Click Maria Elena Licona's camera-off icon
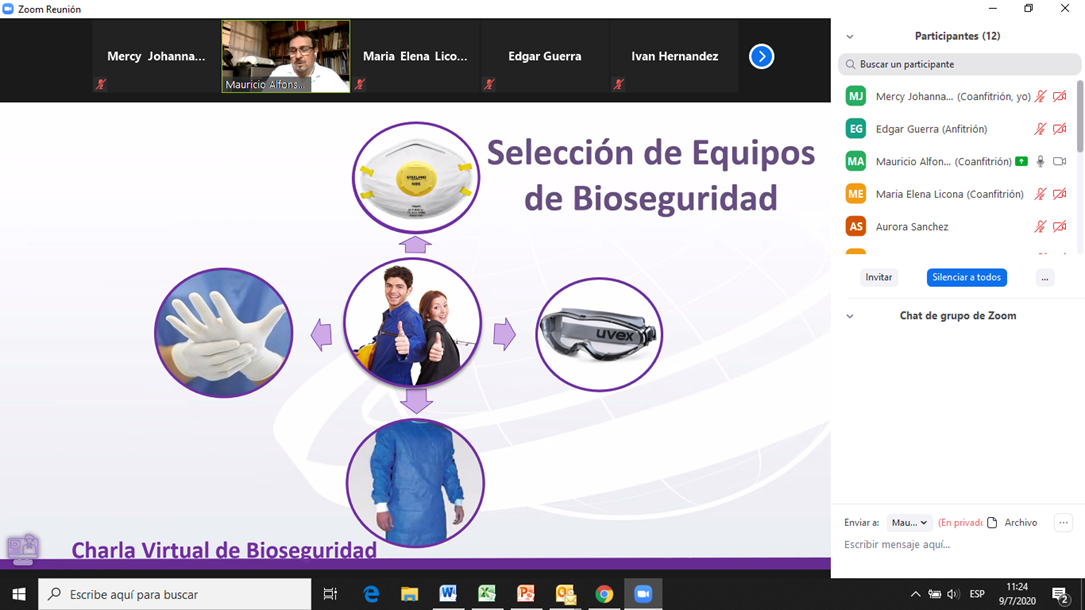The width and height of the screenshot is (1085, 610). point(1059,194)
